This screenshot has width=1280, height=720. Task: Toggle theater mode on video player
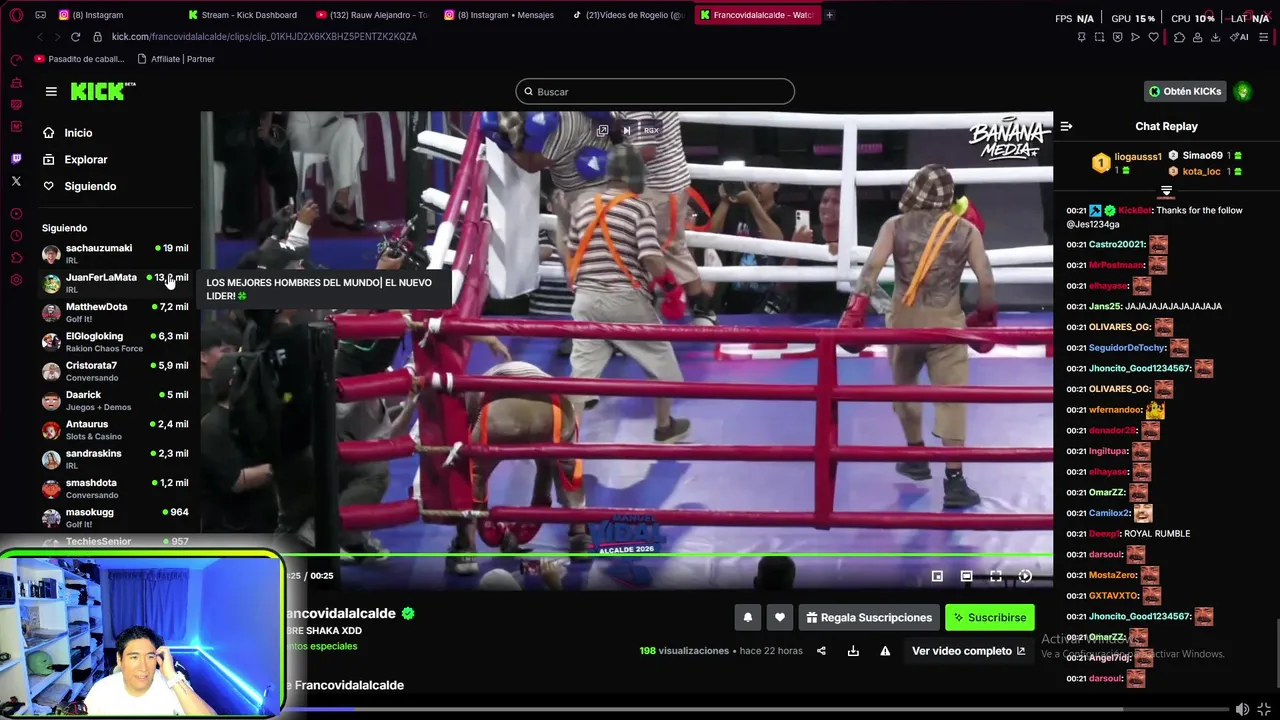[x=966, y=576]
